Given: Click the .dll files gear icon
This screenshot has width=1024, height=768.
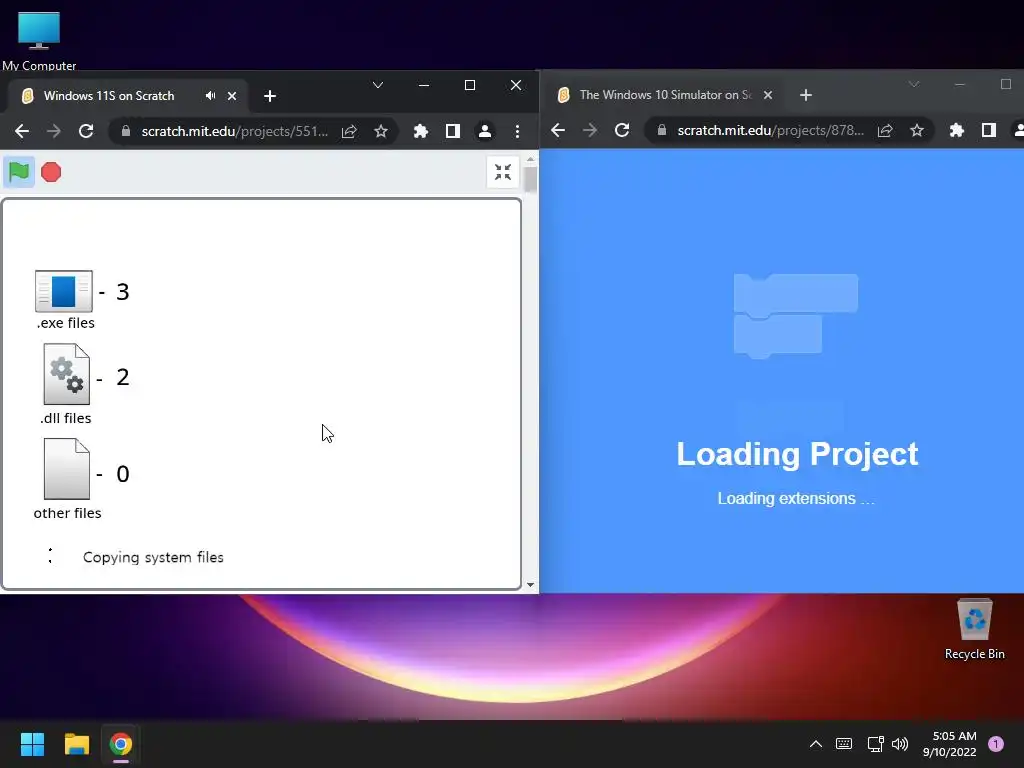Looking at the screenshot, I should pos(67,374).
